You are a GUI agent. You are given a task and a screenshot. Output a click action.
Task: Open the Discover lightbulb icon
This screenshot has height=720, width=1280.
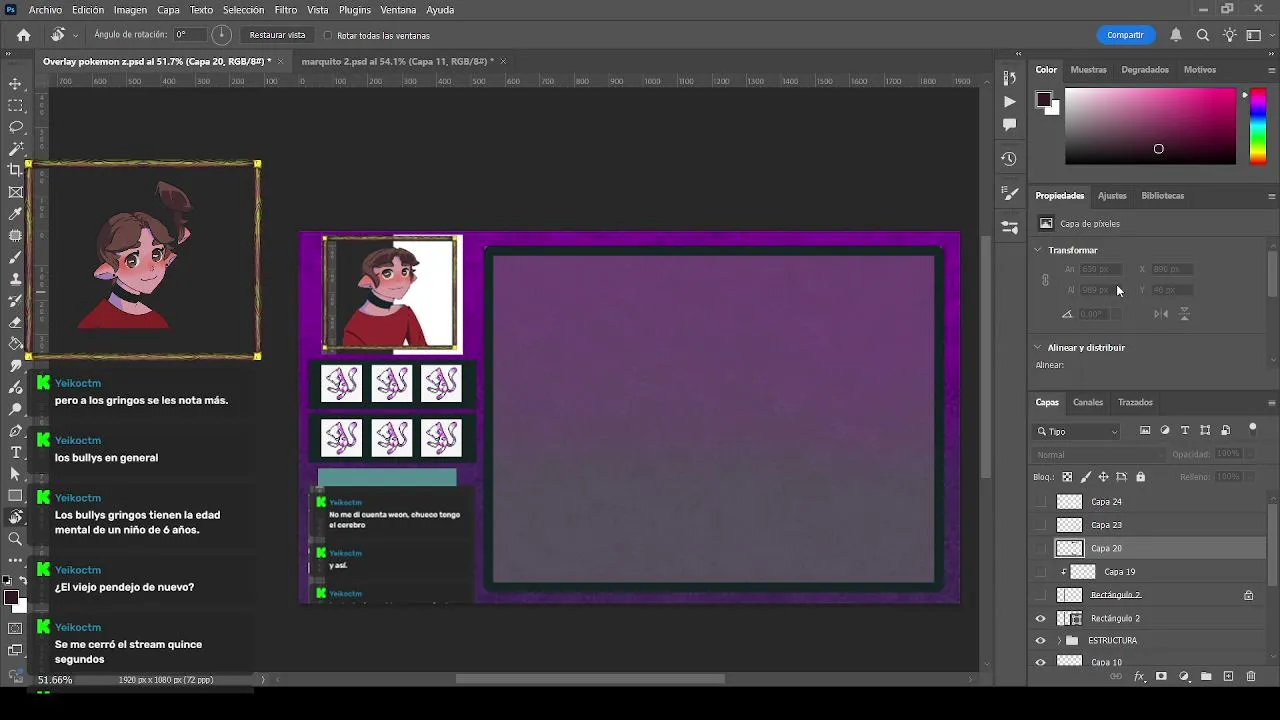1230,35
